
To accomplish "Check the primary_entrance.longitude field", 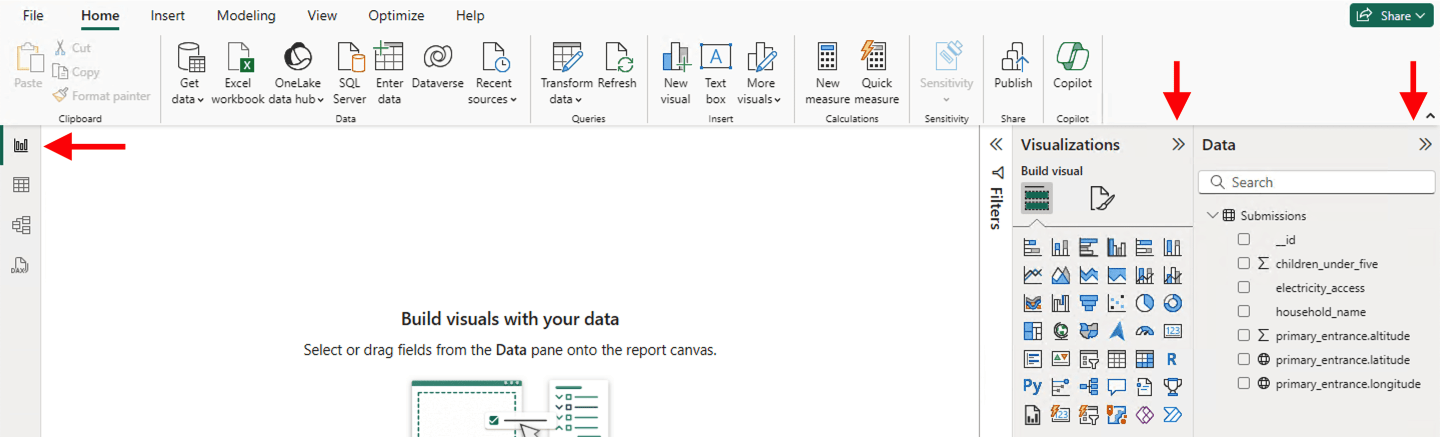I will (1244, 384).
